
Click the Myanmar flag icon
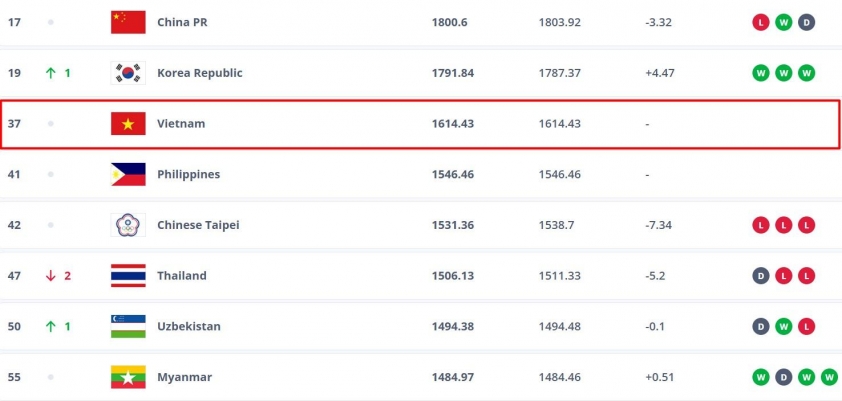pyautogui.click(x=128, y=377)
